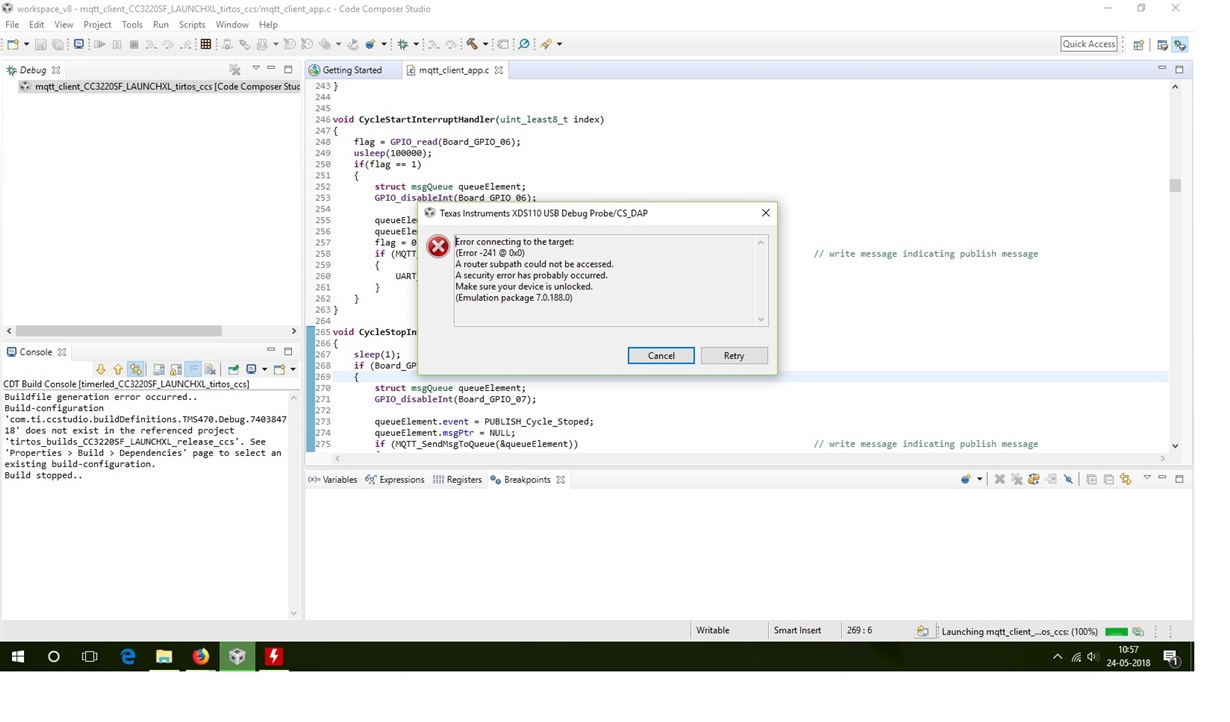Viewport: 1230px width, 722px height.
Task: Click Collapse All icon in Breakpoints view
Action: 1109,479
